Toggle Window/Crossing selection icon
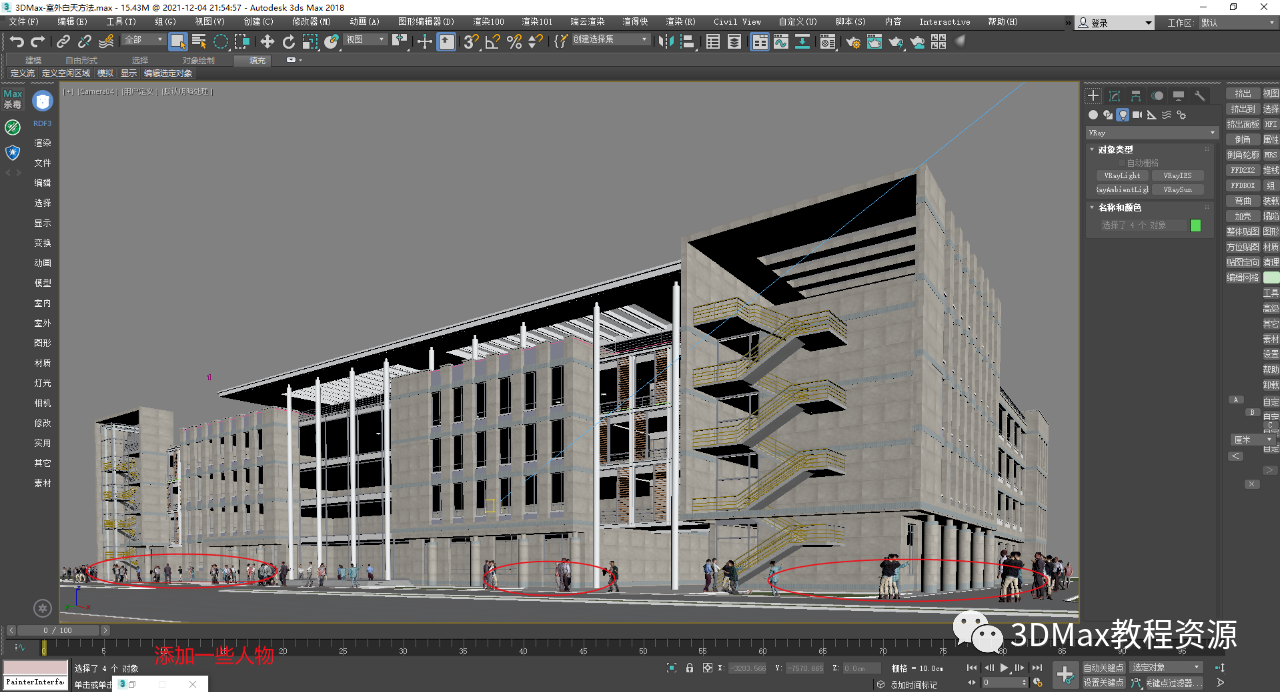 click(242, 41)
